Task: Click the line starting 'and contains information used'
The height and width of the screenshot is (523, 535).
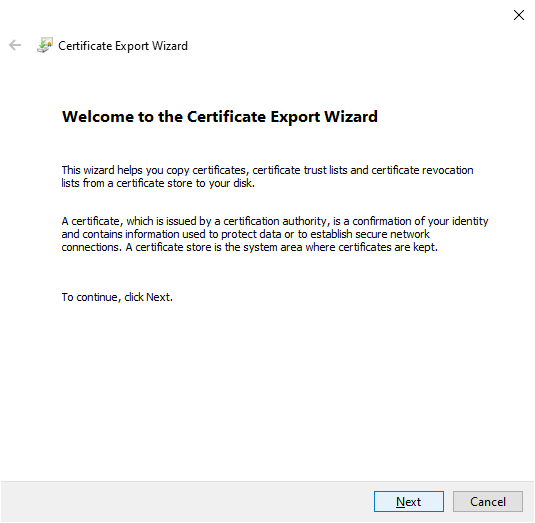Action: [246, 234]
